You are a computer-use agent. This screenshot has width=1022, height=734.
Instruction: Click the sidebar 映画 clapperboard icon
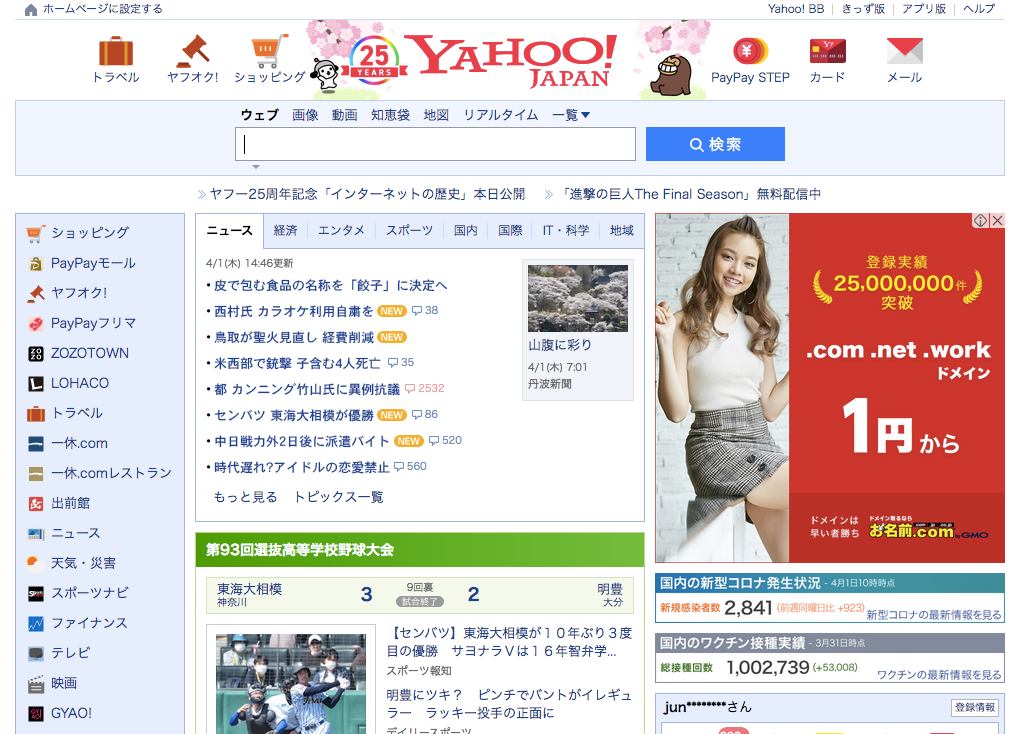(35, 683)
